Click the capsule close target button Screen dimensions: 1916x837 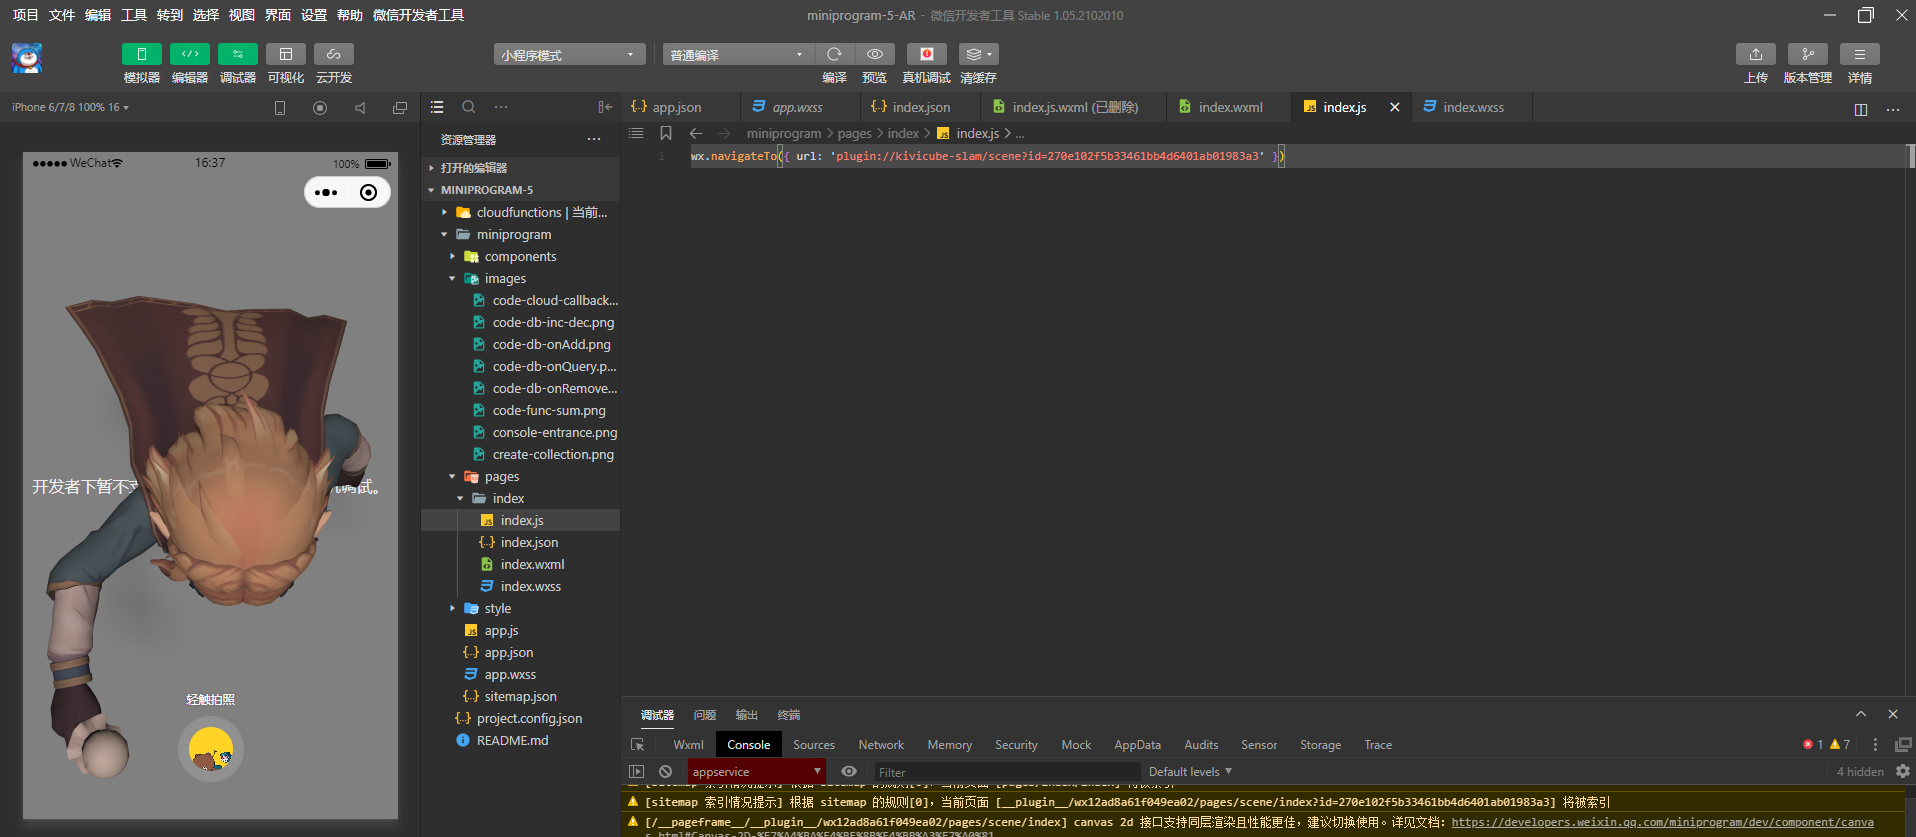point(368,192)
